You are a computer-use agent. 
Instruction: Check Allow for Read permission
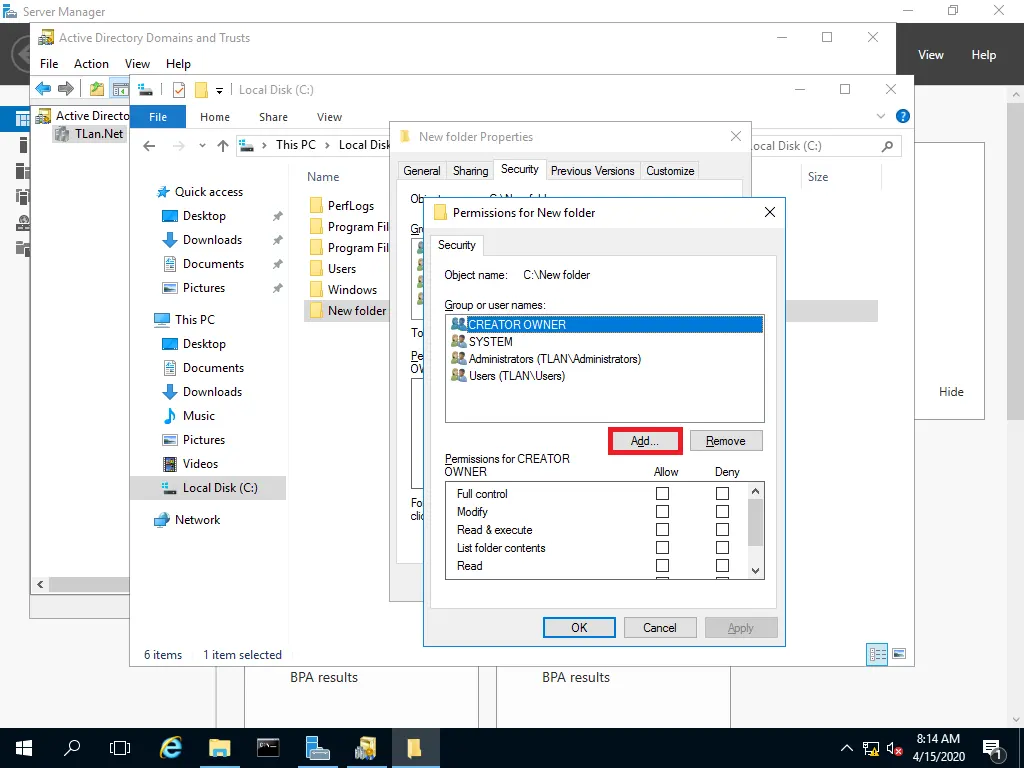tap(662, 566)
